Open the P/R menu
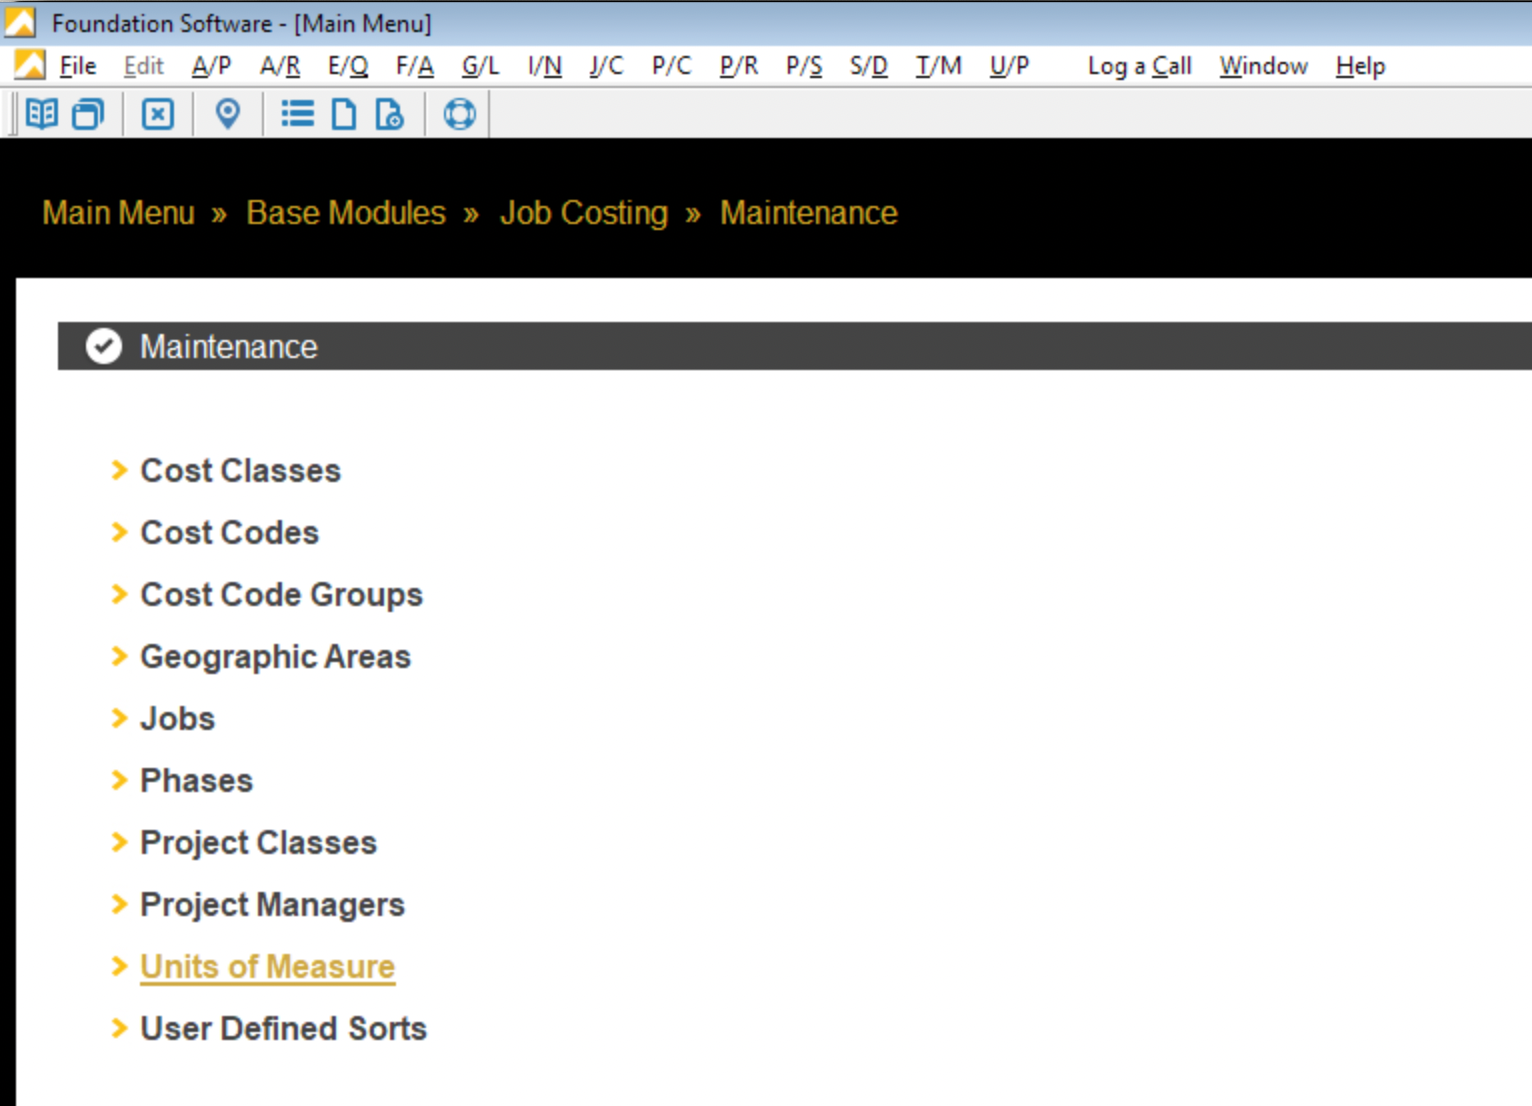The height and width of the screenshot is (1106, 1532). point(739,66)
